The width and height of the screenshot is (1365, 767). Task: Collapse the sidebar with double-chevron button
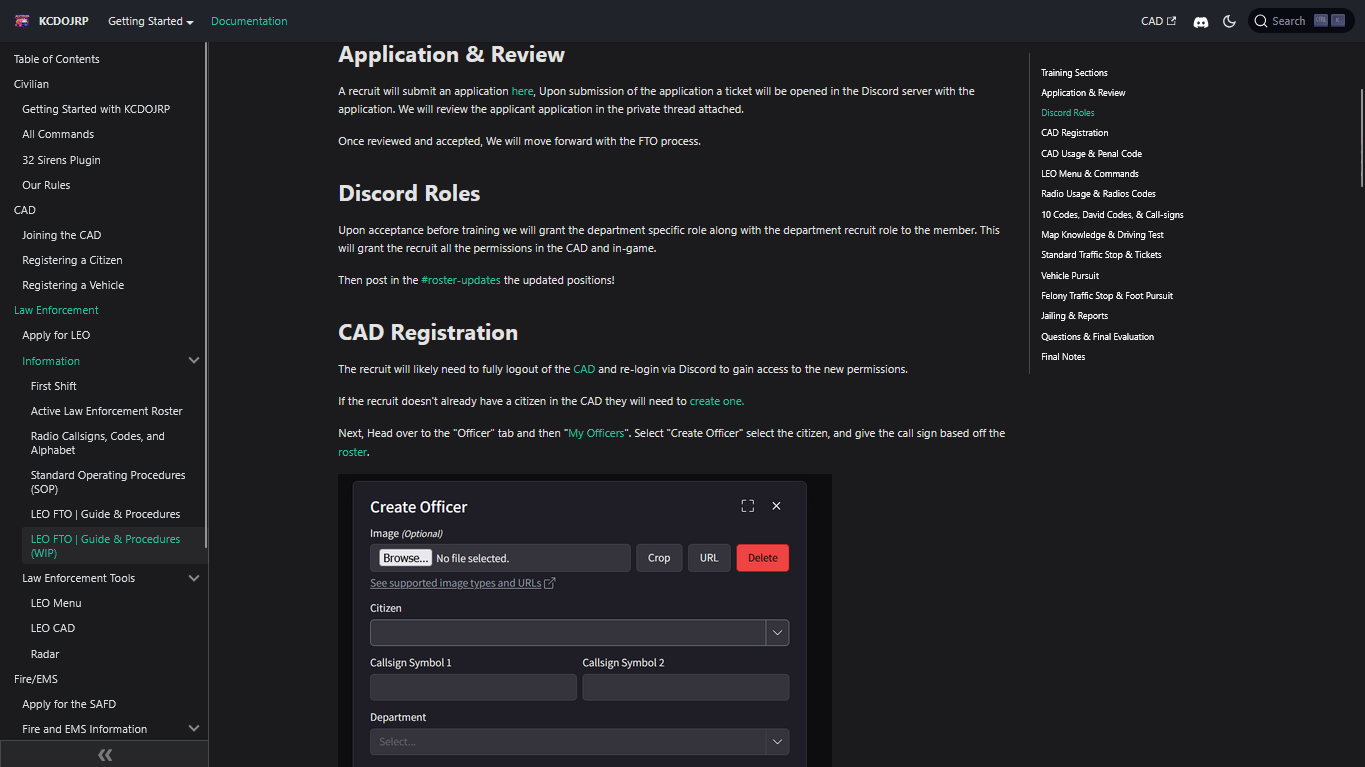tap(104, 755)
